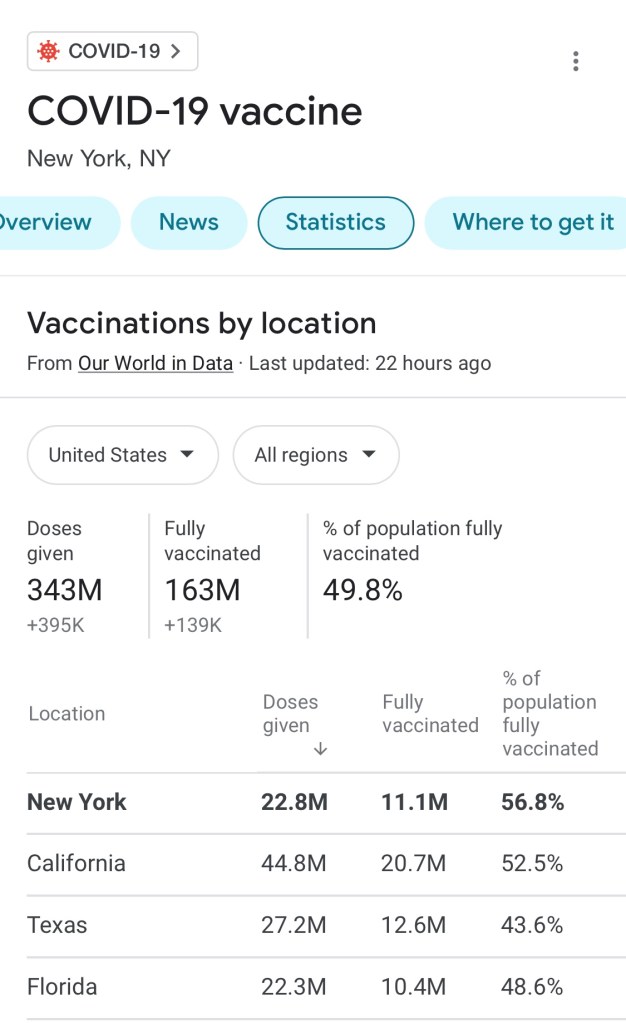Open the Where to get it tab
The height and width of the screenshot is (1023, 626).
tap(532, 222)
